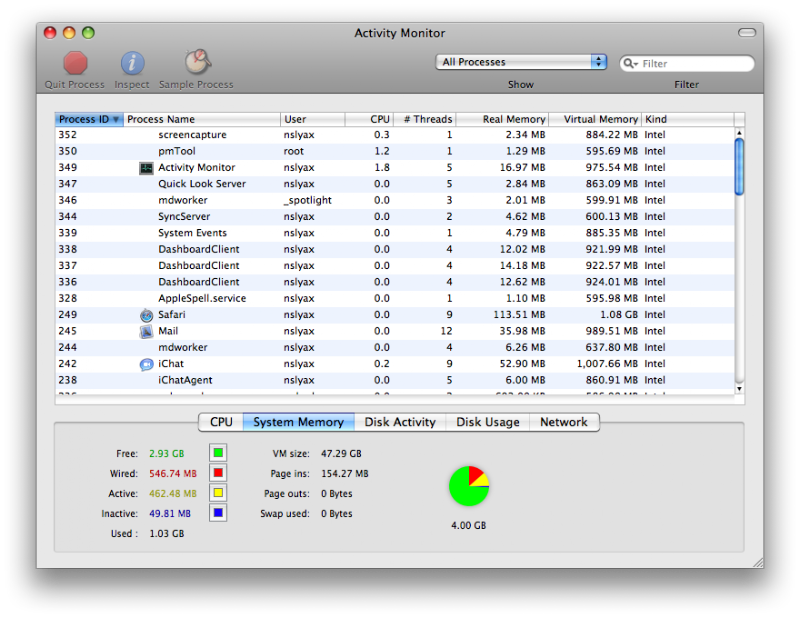Screen dimensions: 800x618
Task: Click the Sample Process icon
Action: (197, 62)
